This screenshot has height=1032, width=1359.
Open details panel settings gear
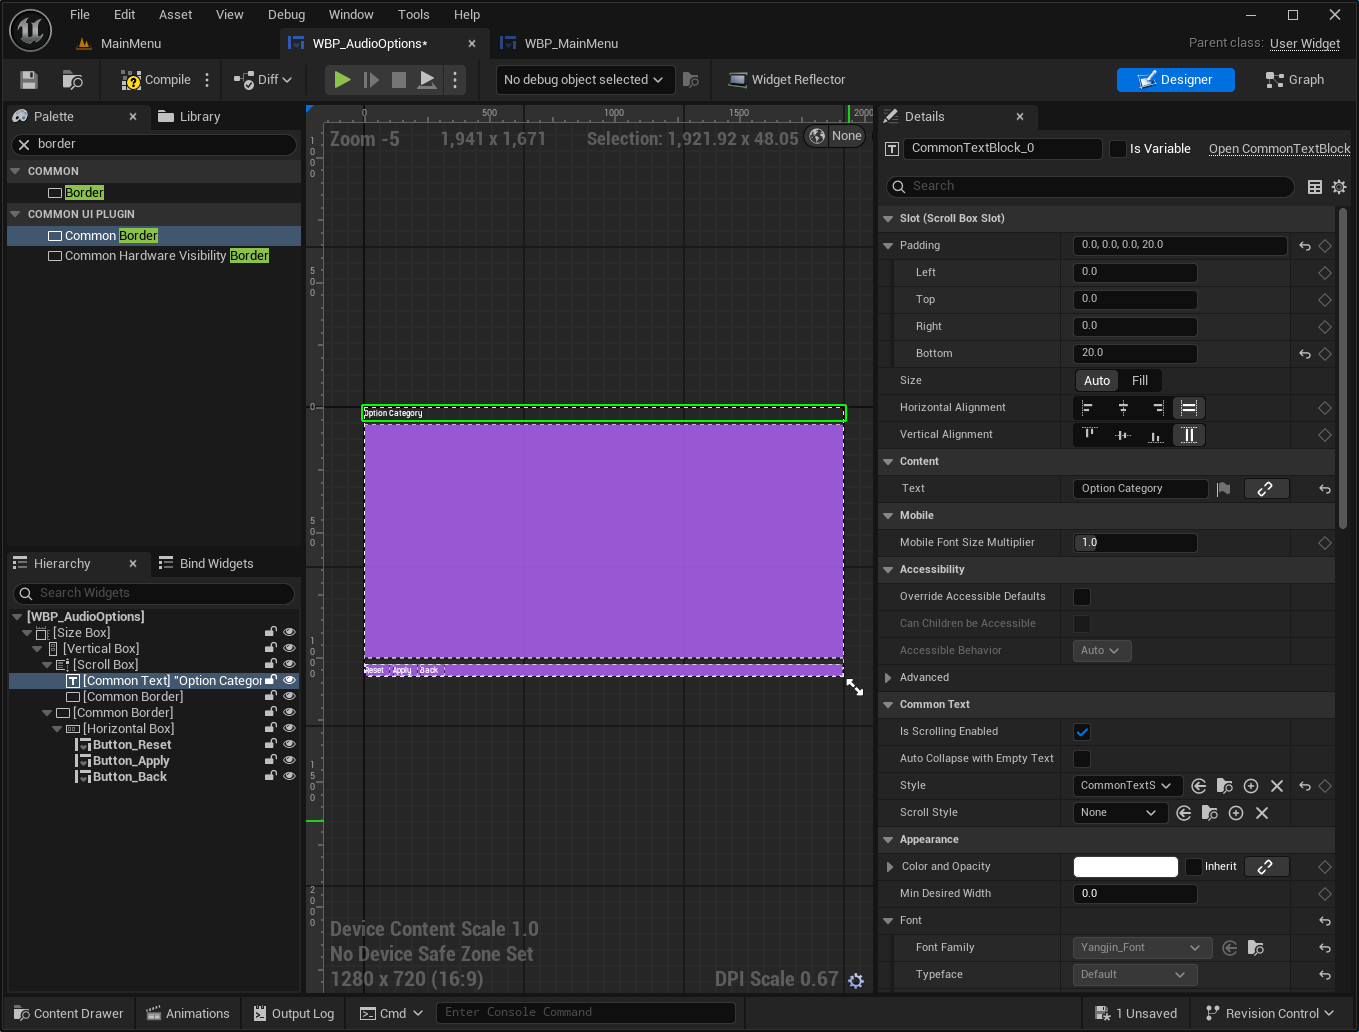click(x=1339, y=187)
